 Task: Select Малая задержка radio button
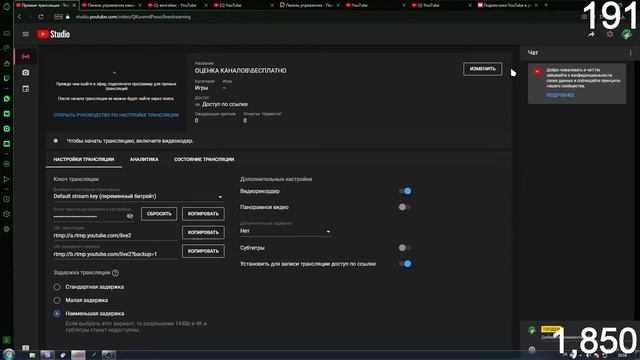pyautogui.click(x=57, y=300)
